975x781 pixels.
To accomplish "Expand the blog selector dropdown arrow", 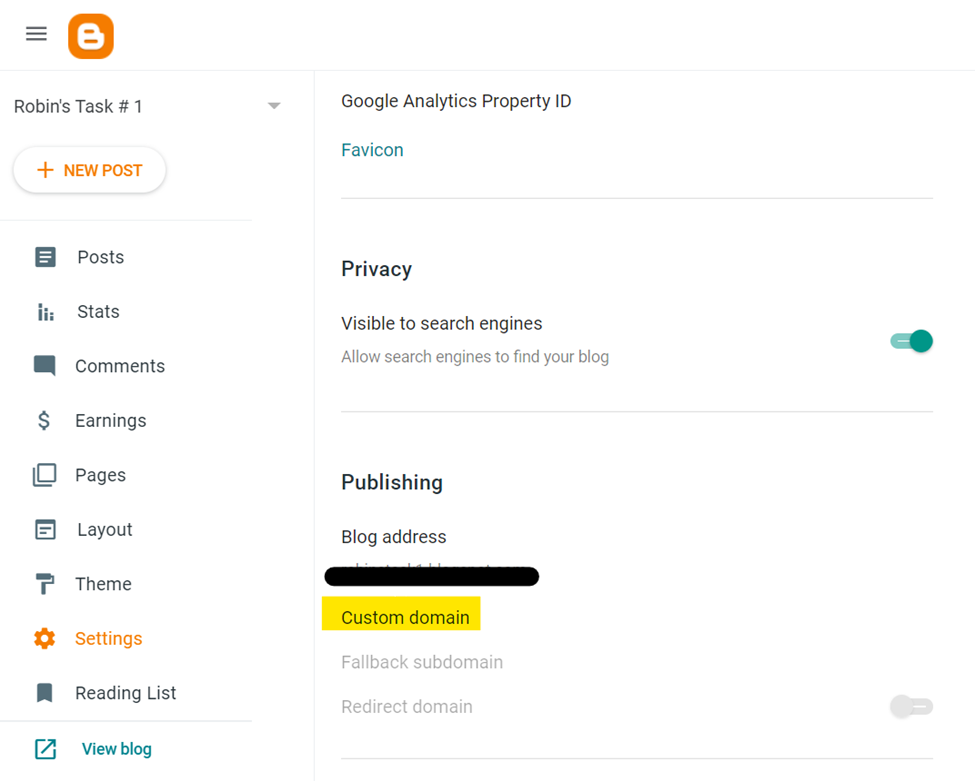I will 274,106.
